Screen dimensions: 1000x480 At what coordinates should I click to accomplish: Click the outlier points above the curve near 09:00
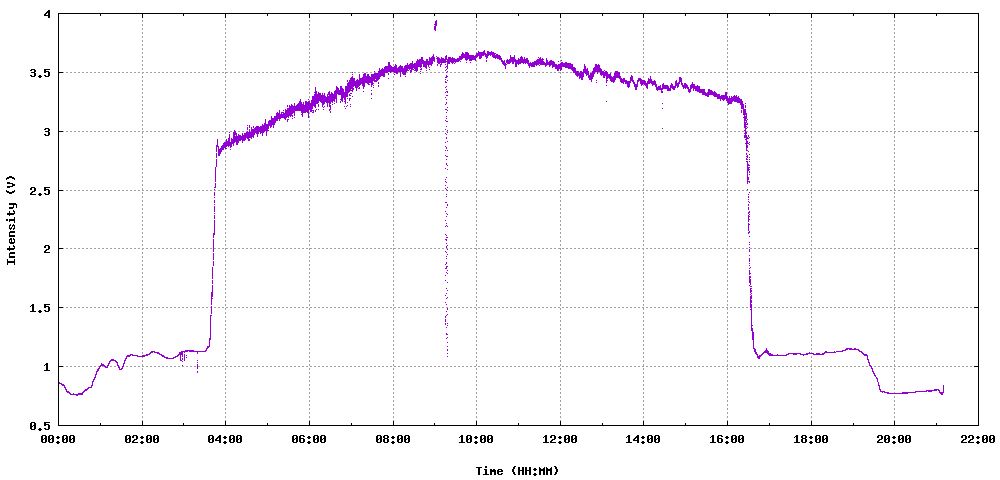(x=435, y=25)
